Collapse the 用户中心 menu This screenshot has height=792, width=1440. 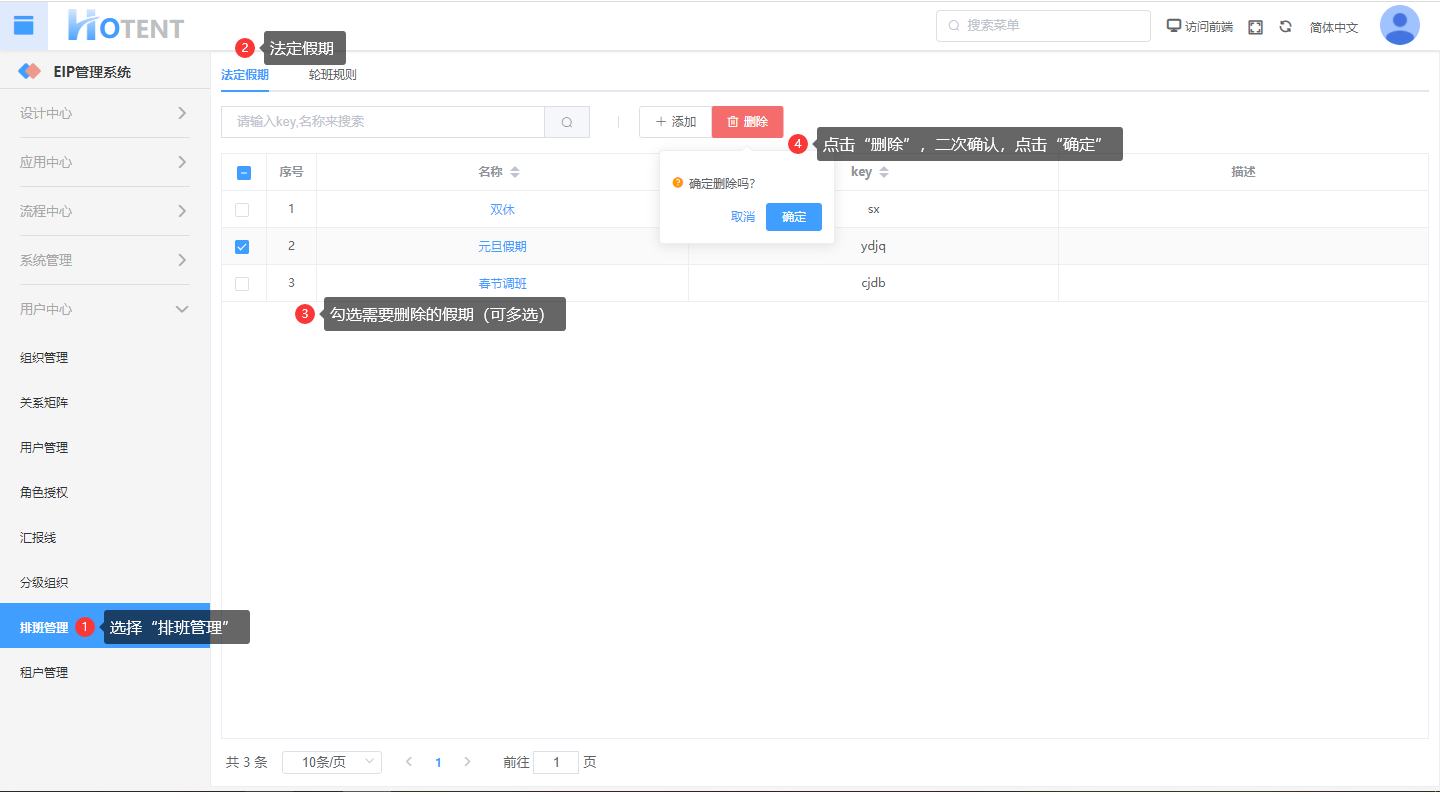click(105, 309)
